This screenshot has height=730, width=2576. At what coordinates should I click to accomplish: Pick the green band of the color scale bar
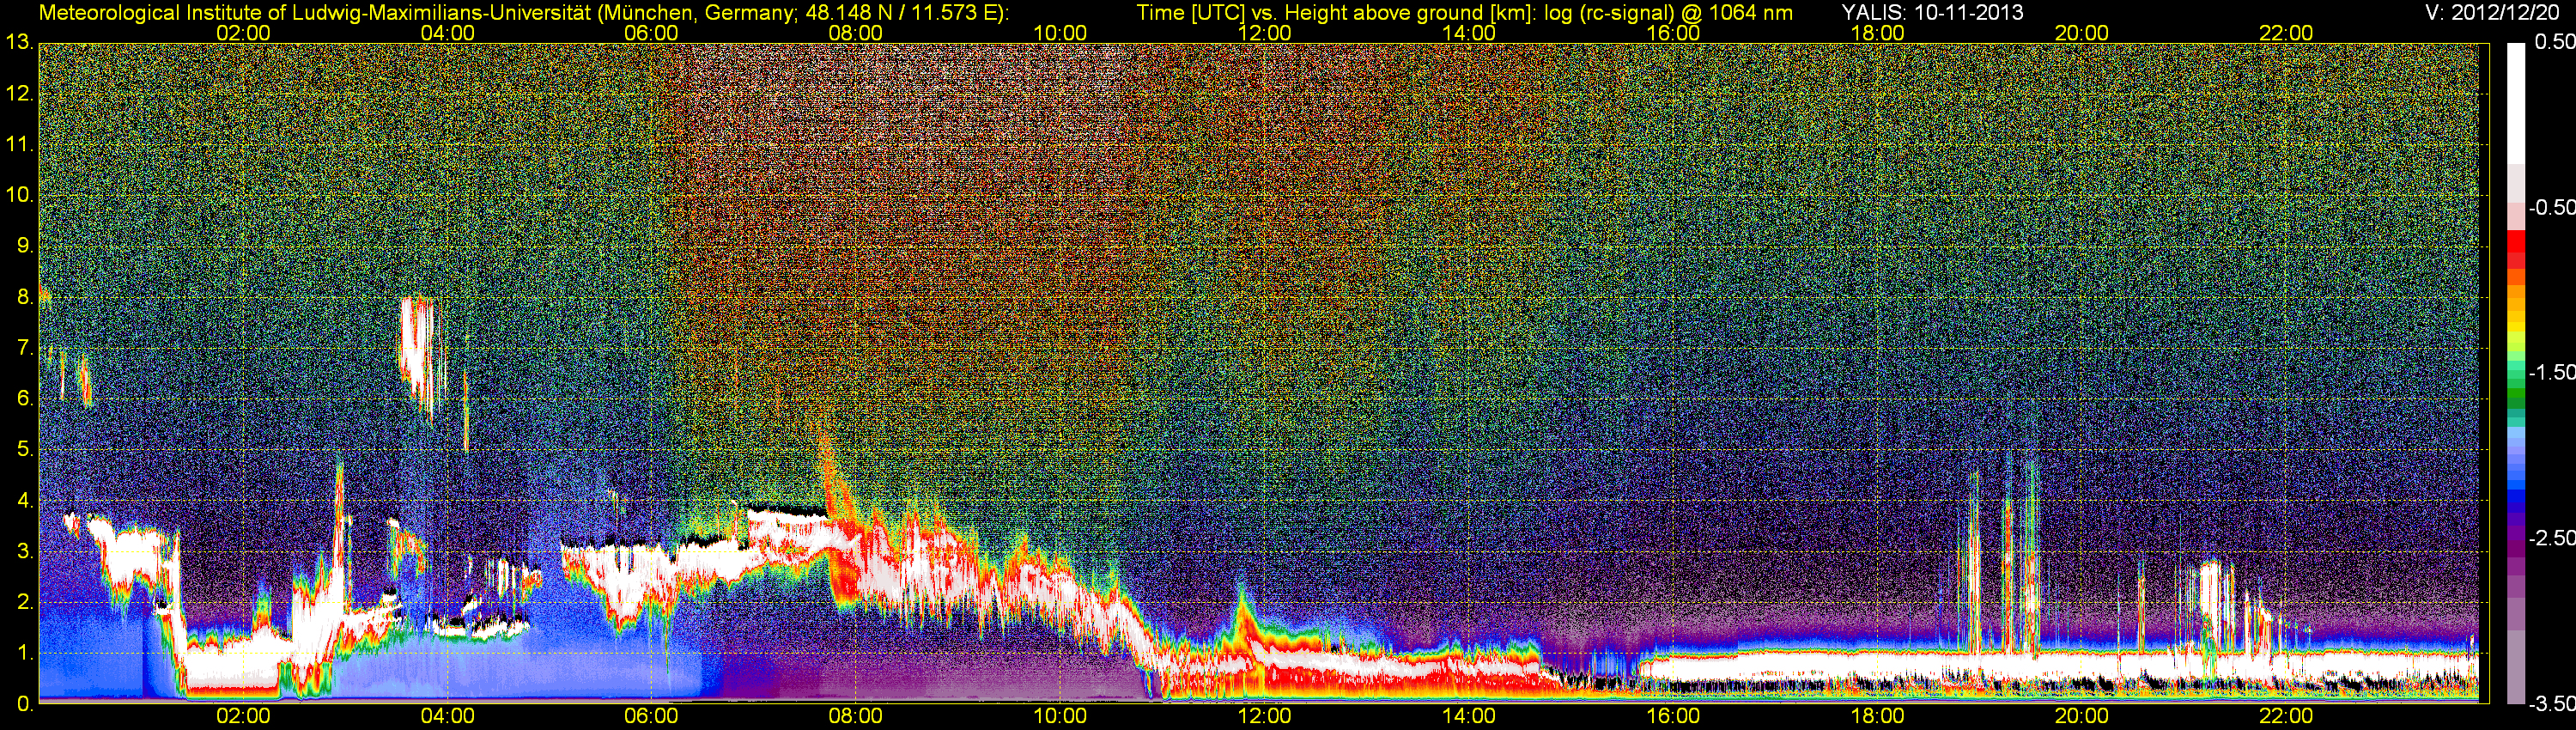click(x=2515, y=400)
